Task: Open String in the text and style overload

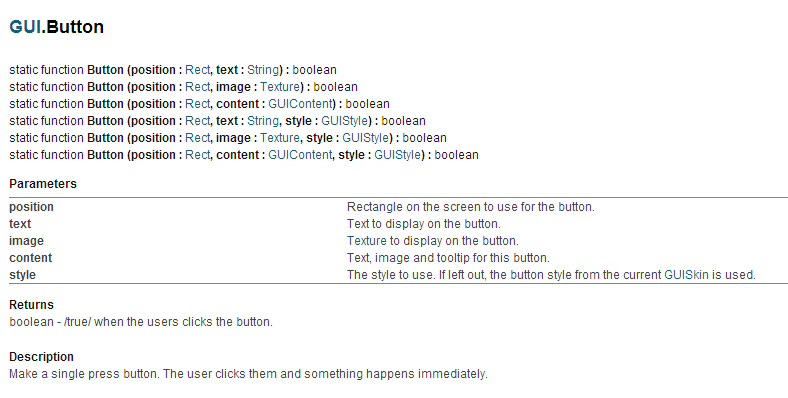Action: [263, 121]
